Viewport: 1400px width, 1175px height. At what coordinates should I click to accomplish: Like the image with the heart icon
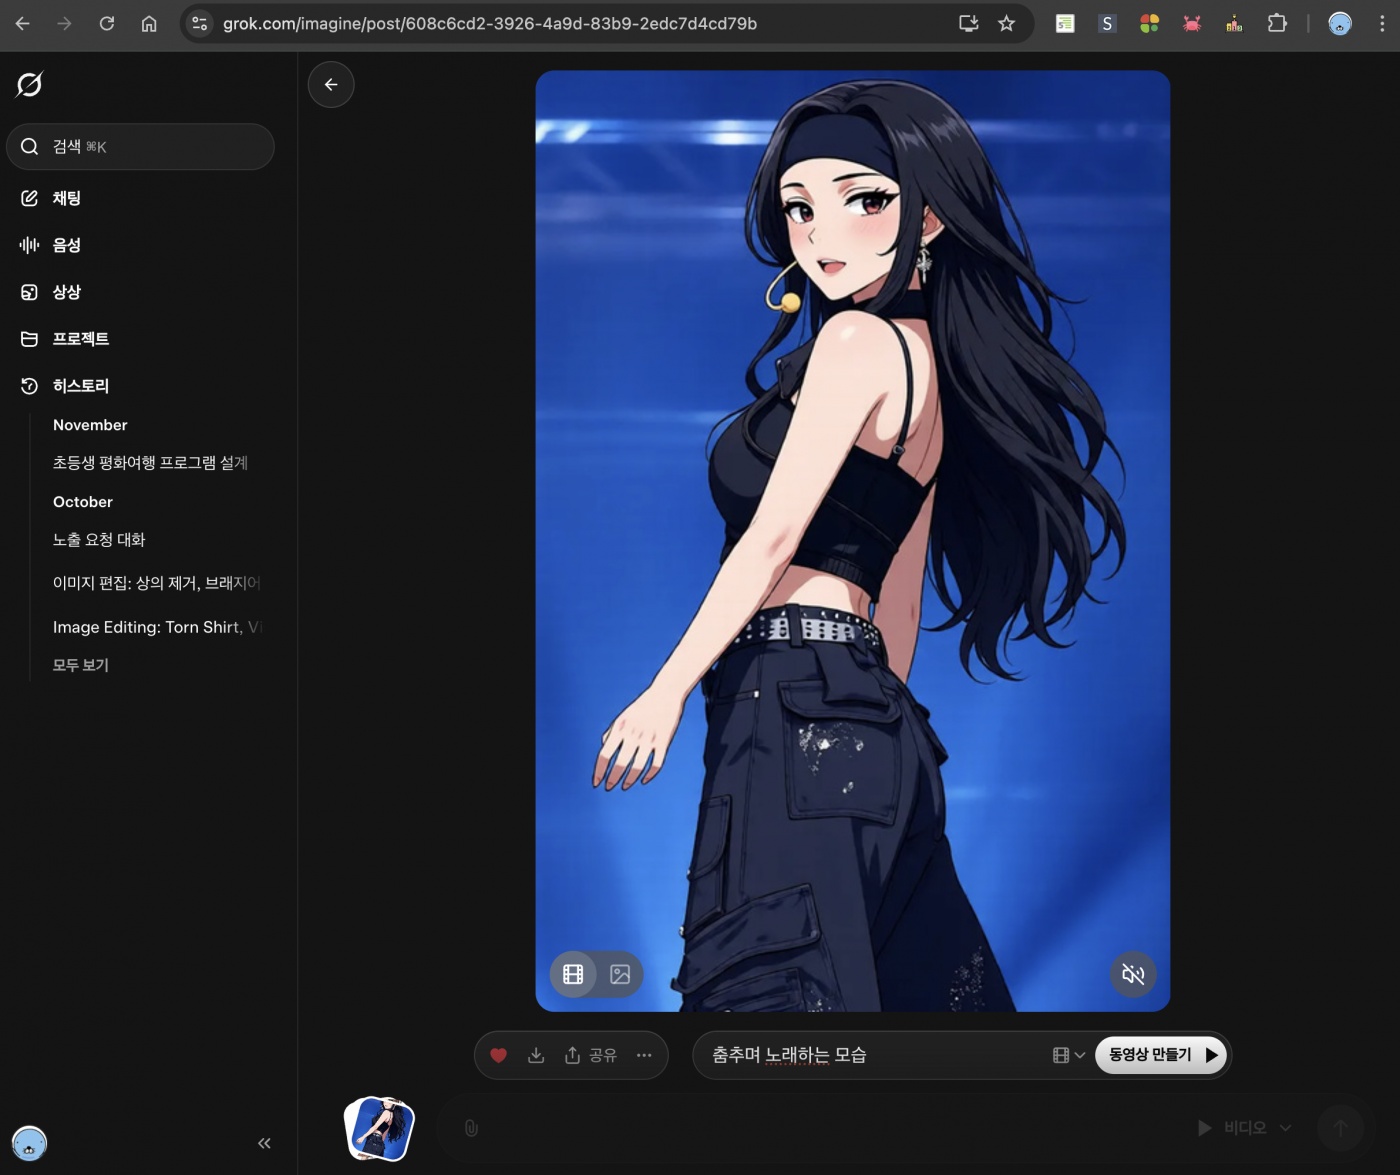pyautogui.click(x=498, y=1055)
